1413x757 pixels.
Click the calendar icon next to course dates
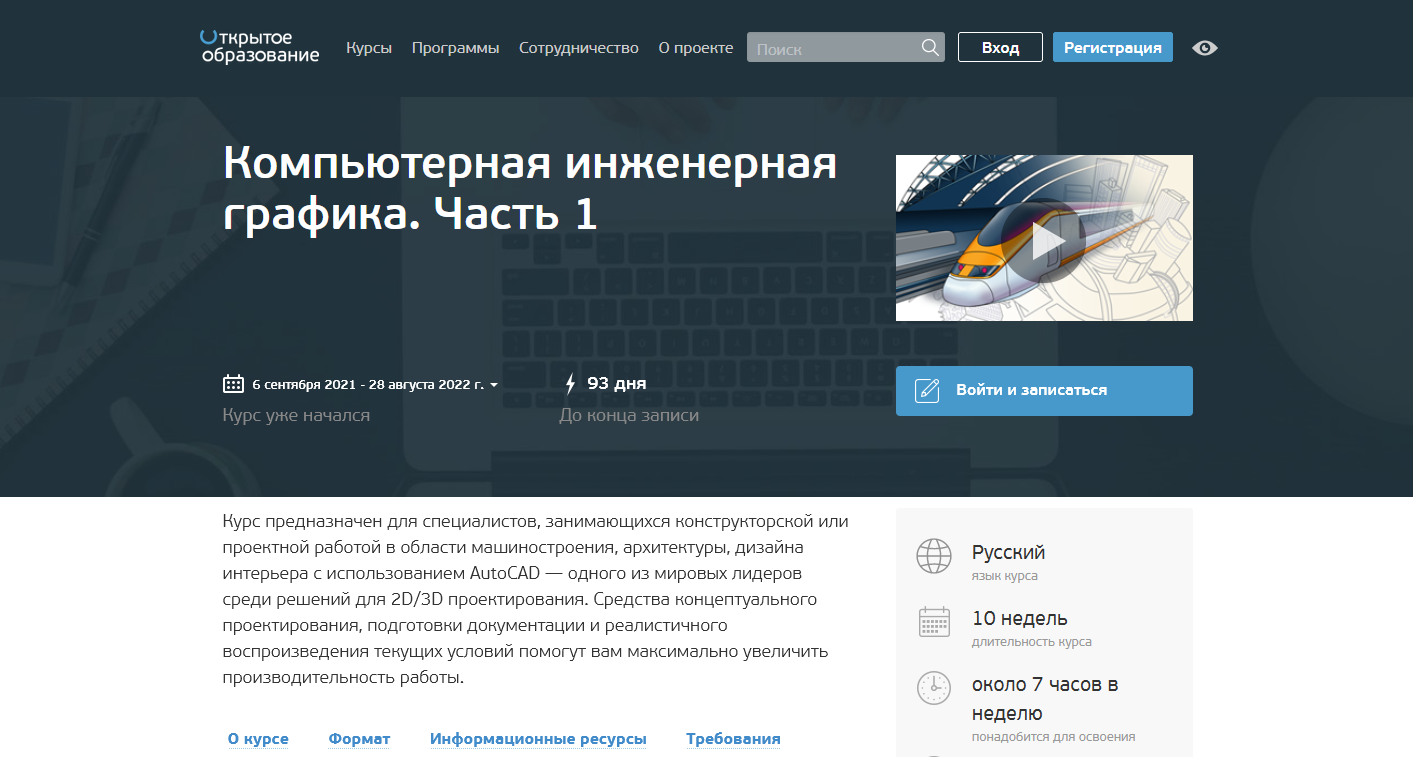click(x=233, y=382)
